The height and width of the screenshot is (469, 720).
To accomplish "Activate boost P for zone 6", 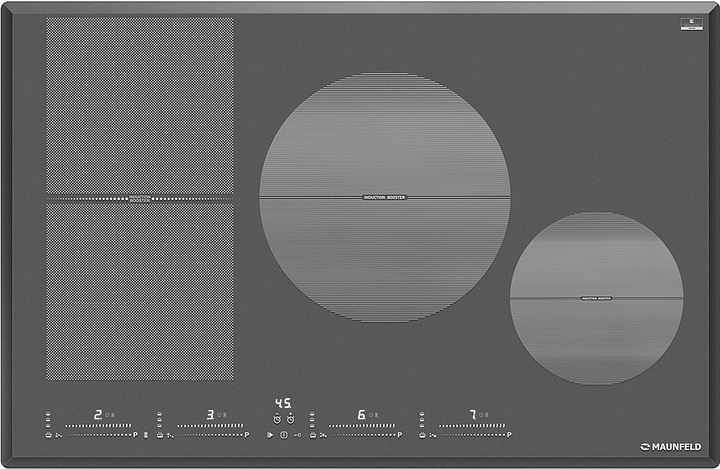I will pos(399,435).
